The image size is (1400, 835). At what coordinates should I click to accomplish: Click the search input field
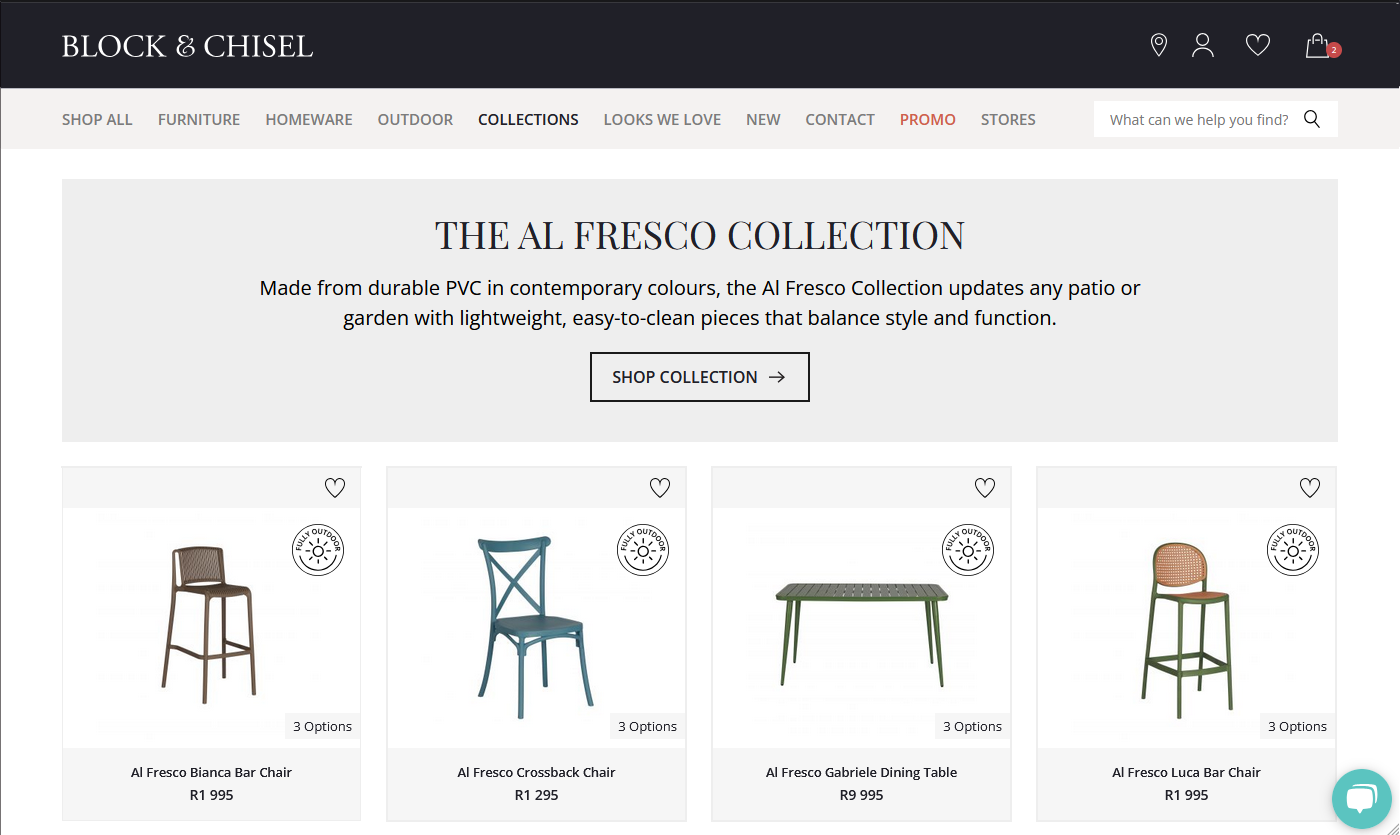pos(1198,119)
